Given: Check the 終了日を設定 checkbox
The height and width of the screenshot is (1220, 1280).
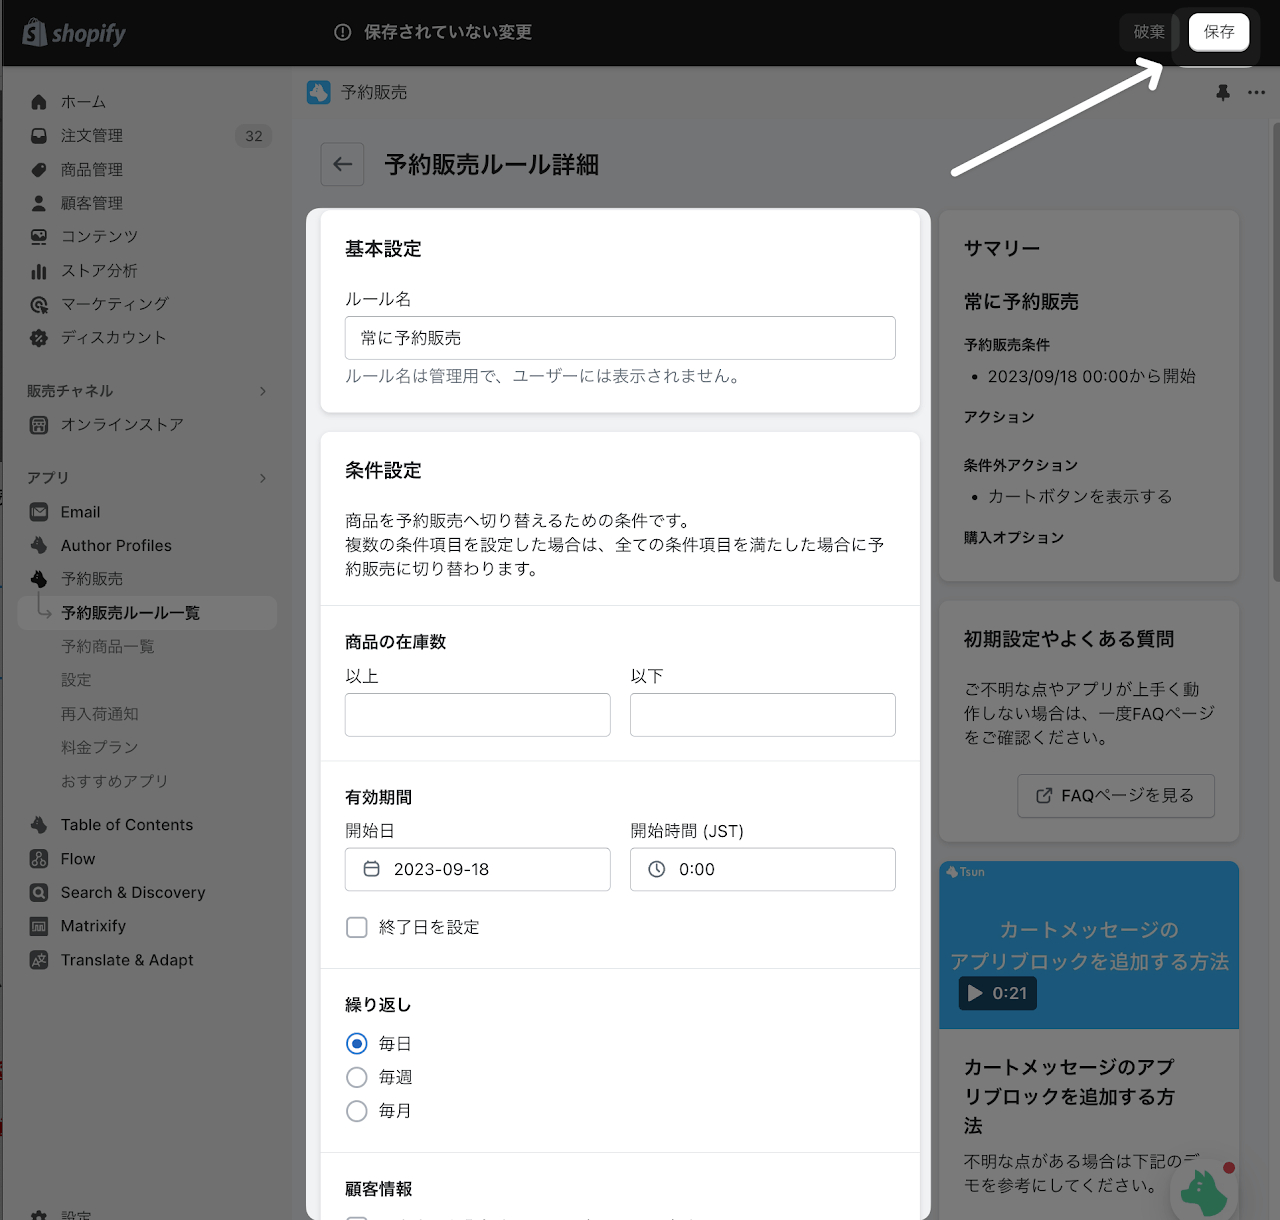Looking at the screenshot, I should pos(357,927).
